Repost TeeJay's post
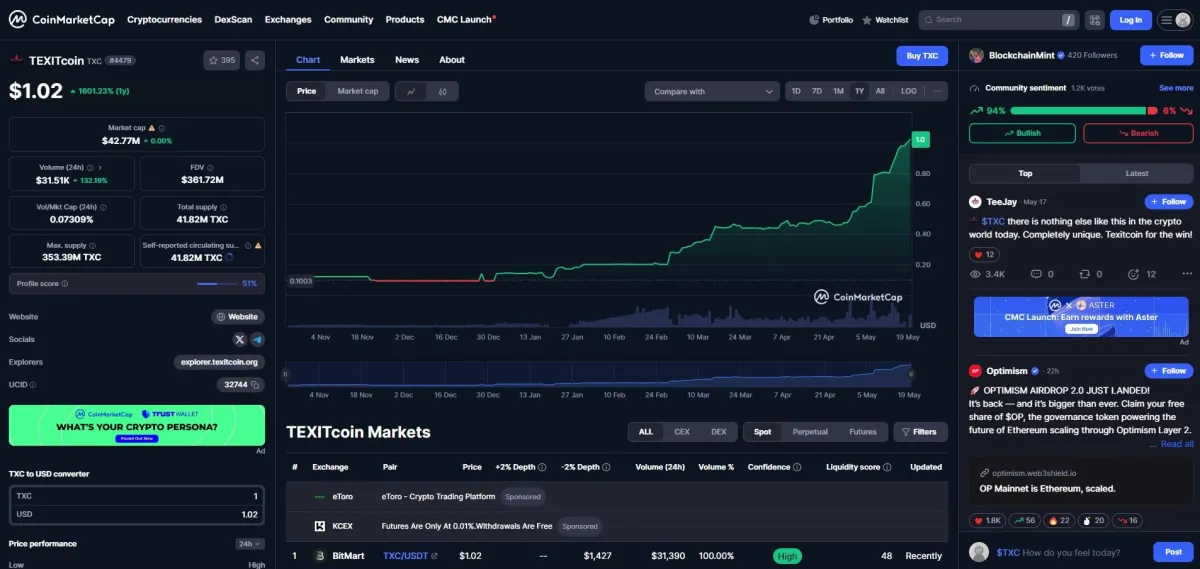This screenshot has height=569, width=1200. point(1091,274)
